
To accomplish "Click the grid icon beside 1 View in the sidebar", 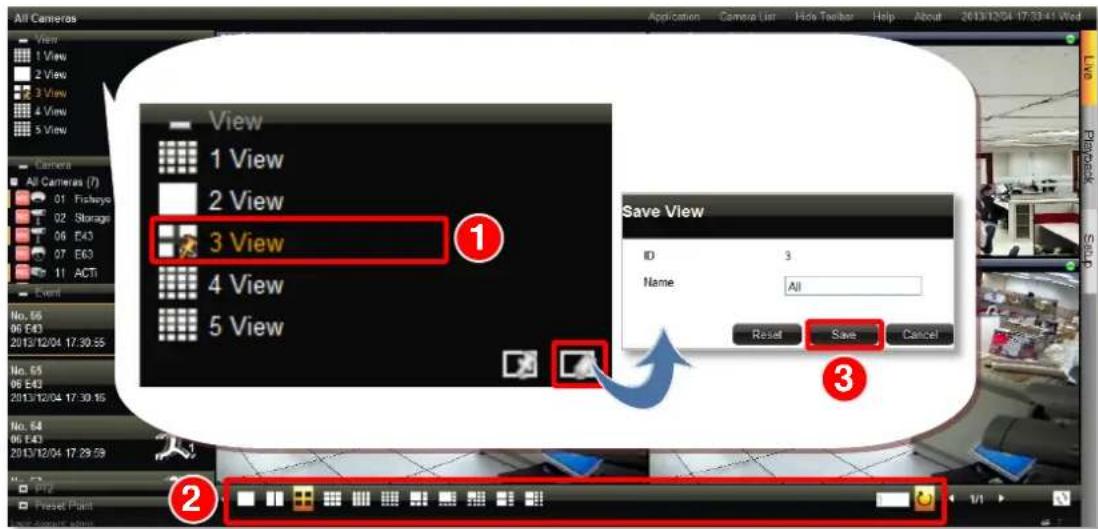I will [22, 56].
